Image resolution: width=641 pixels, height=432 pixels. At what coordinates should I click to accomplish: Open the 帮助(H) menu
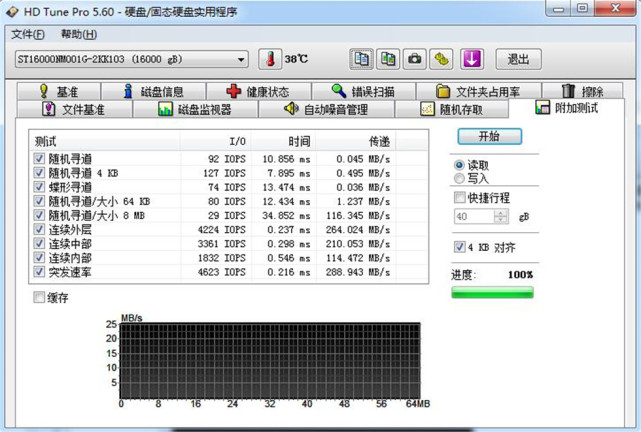[79, 34]
